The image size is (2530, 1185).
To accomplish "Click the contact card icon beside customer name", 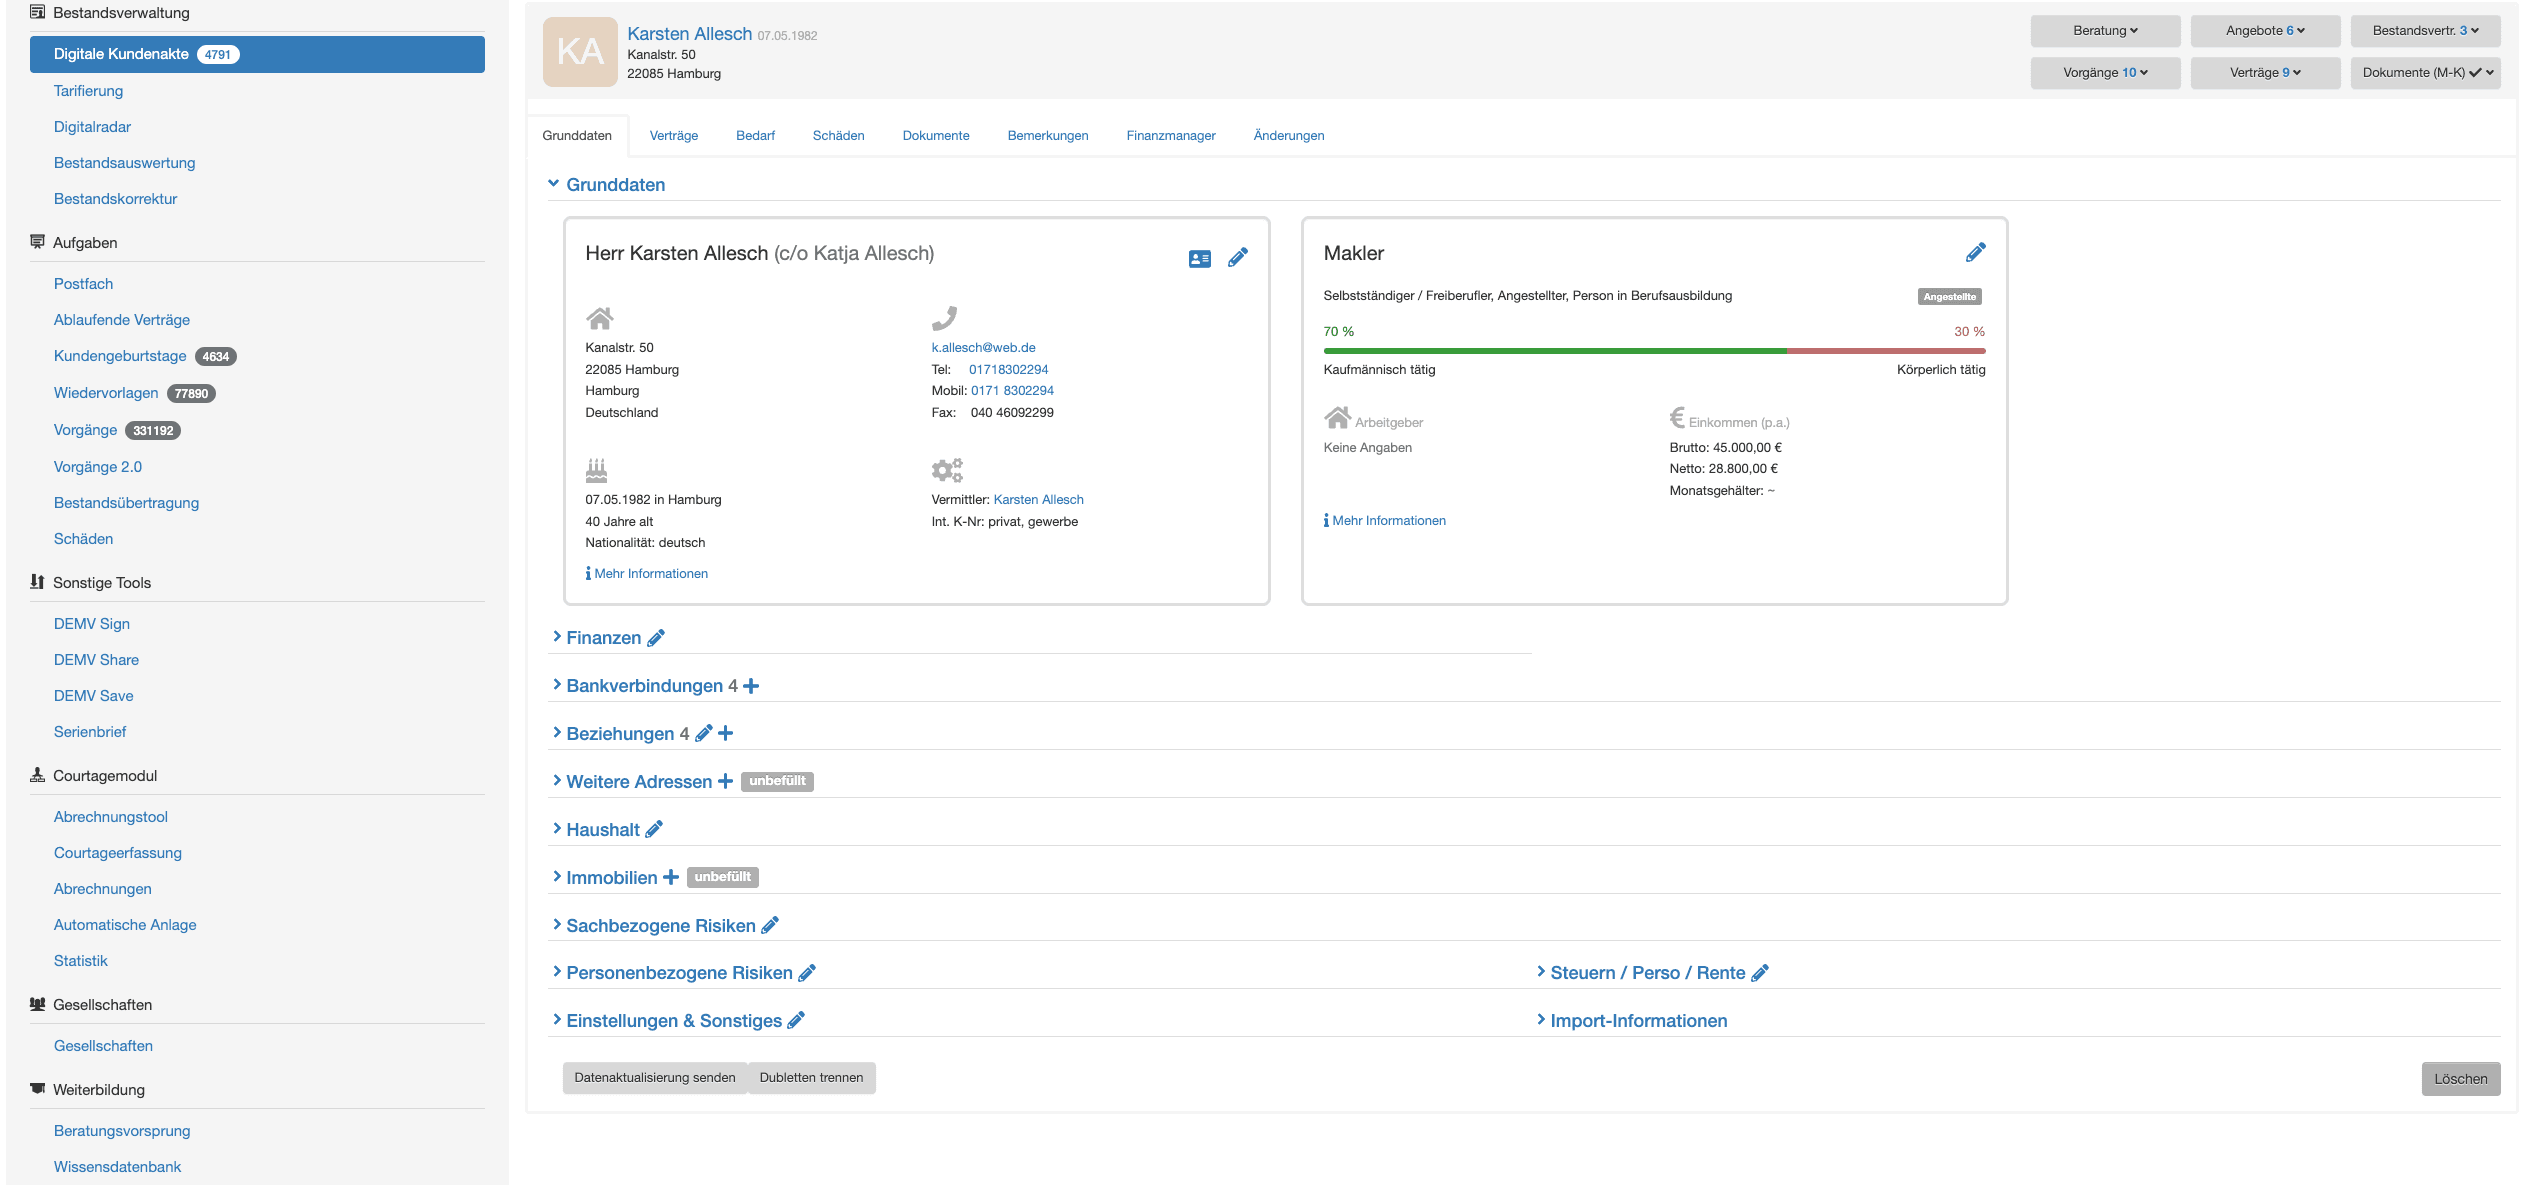I will (1199, 259).
